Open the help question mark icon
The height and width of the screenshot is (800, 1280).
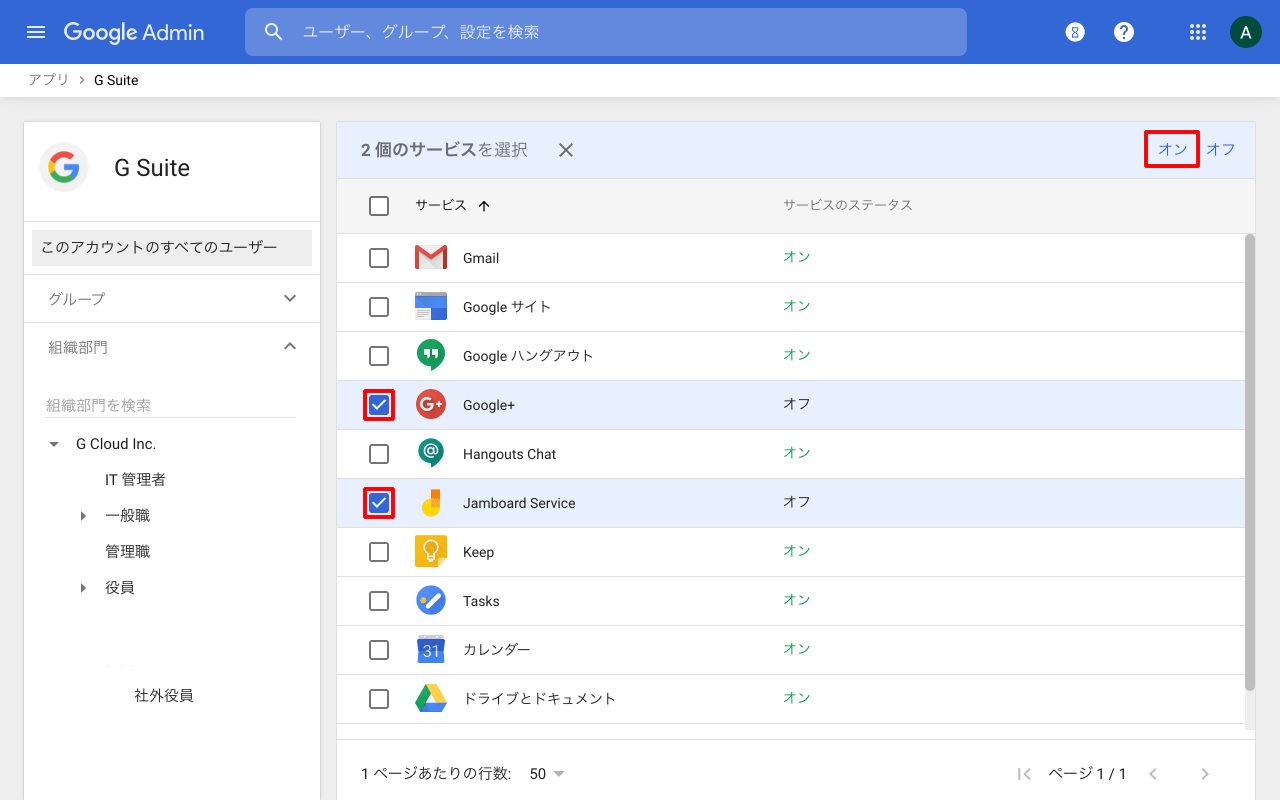pos(1124,32)
